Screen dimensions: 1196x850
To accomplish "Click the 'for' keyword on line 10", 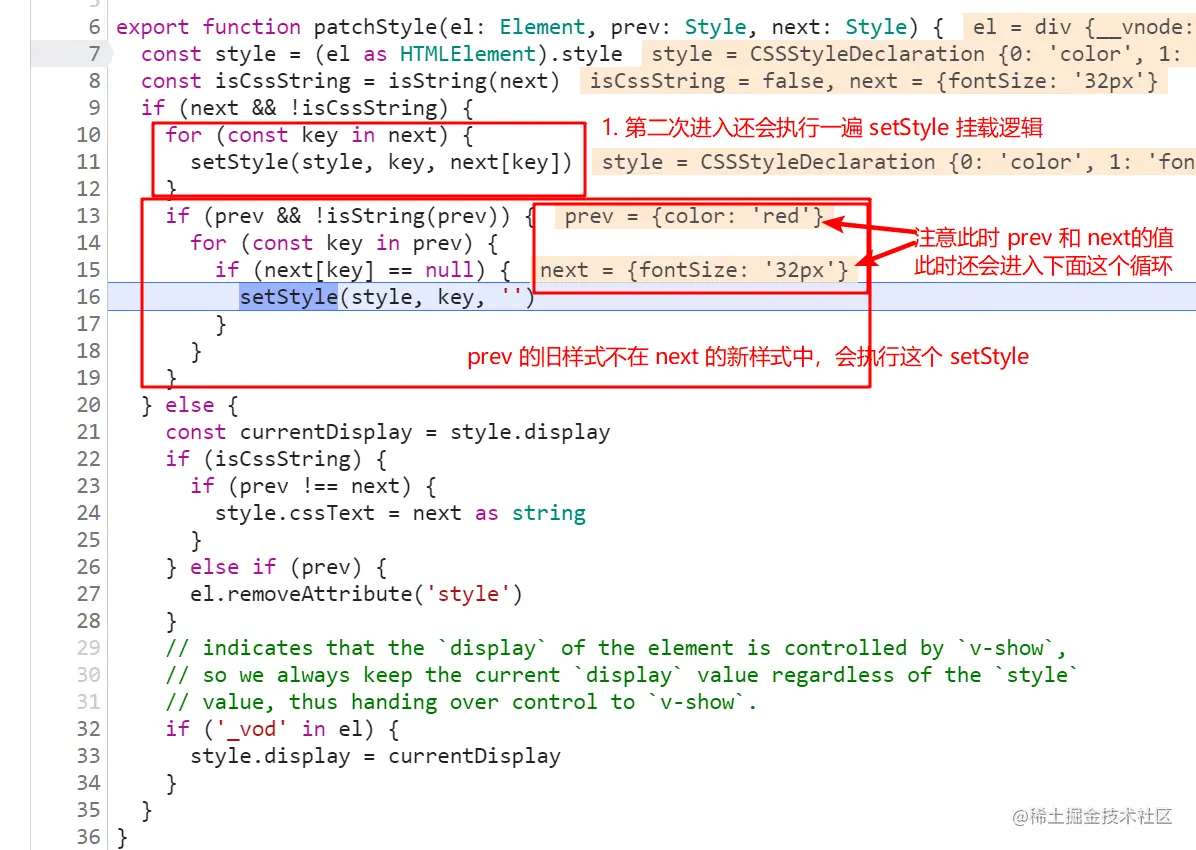I will pos(184,135).
